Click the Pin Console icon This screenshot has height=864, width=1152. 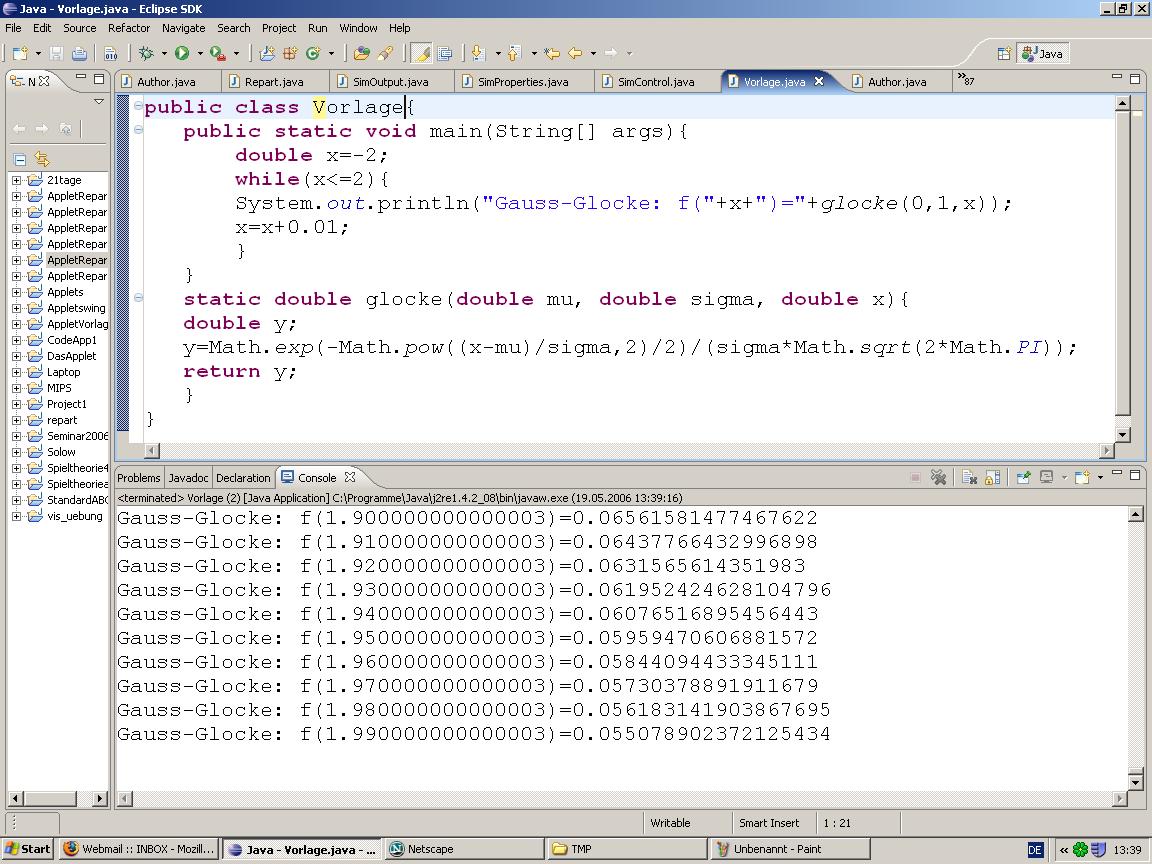point(1023,478)
